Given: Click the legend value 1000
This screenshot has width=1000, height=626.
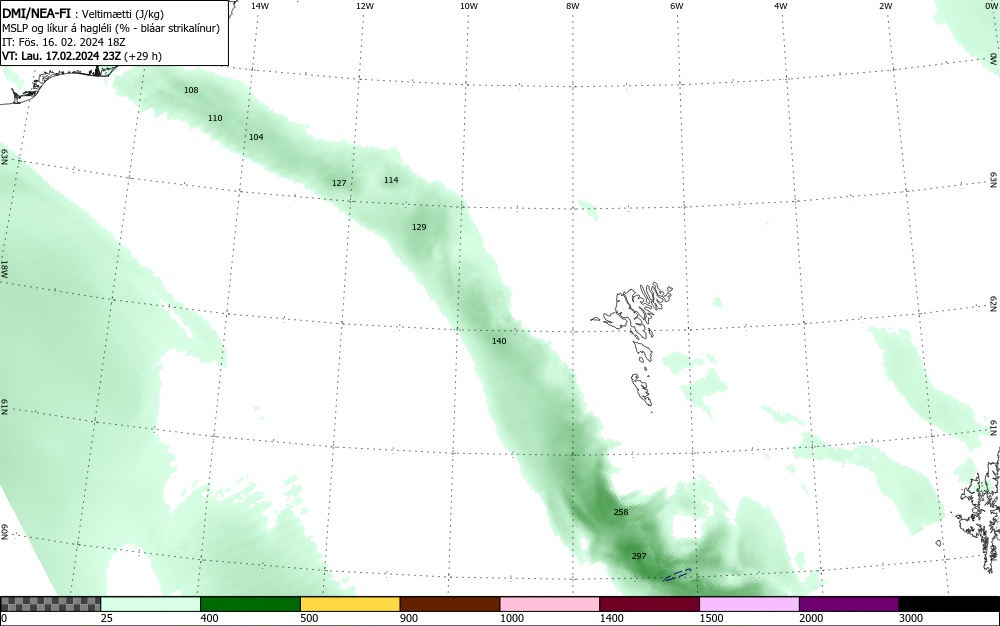Looking at the screenshot, I should (x=511, y=618).
